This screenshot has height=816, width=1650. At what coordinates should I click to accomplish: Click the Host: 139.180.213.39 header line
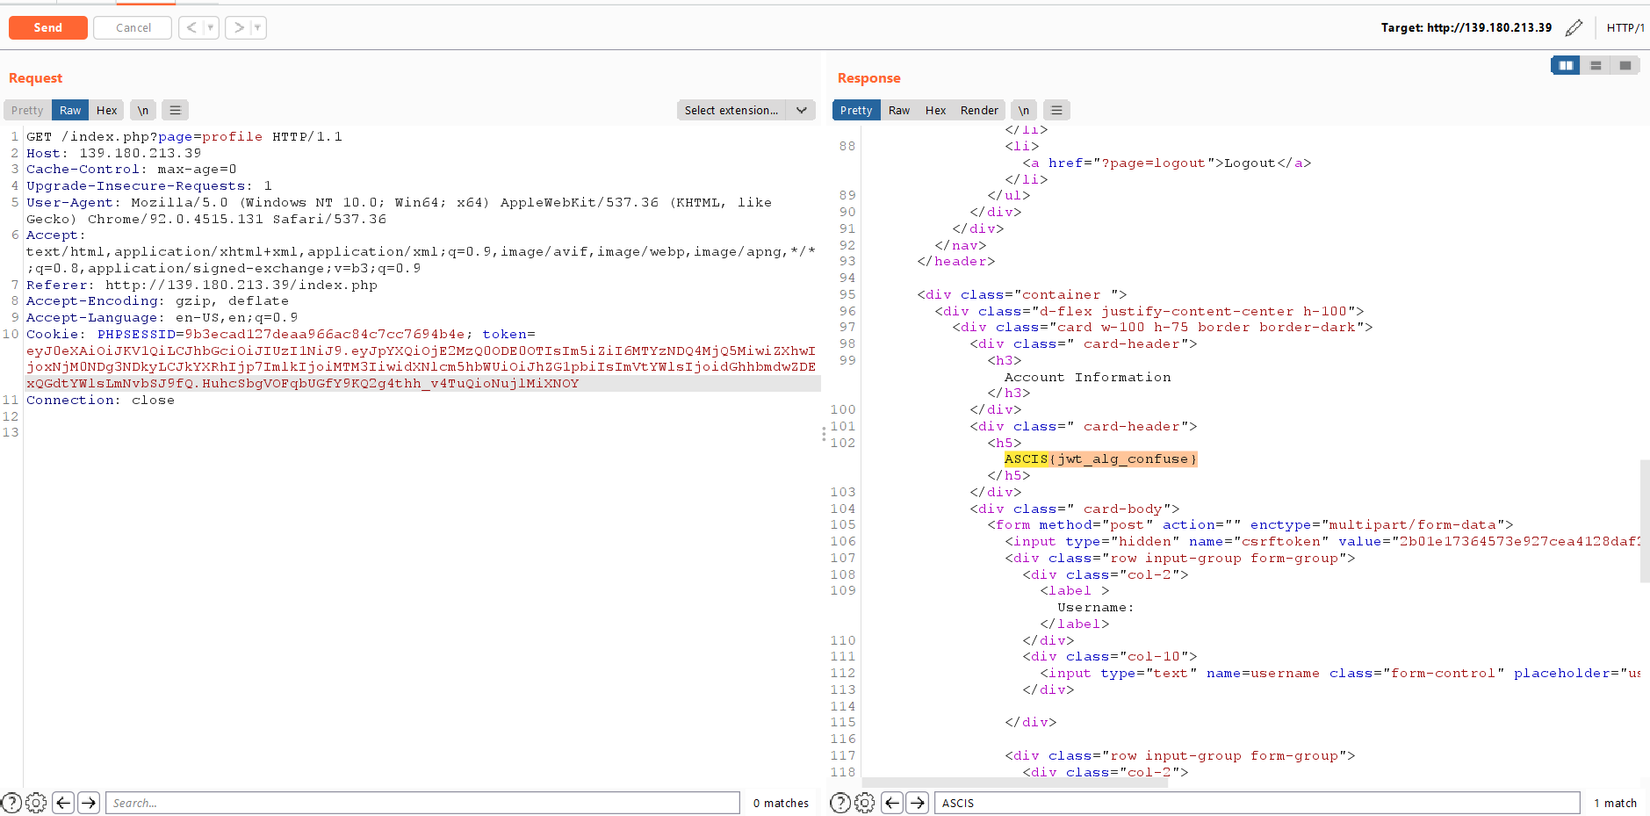pos(114,153)
